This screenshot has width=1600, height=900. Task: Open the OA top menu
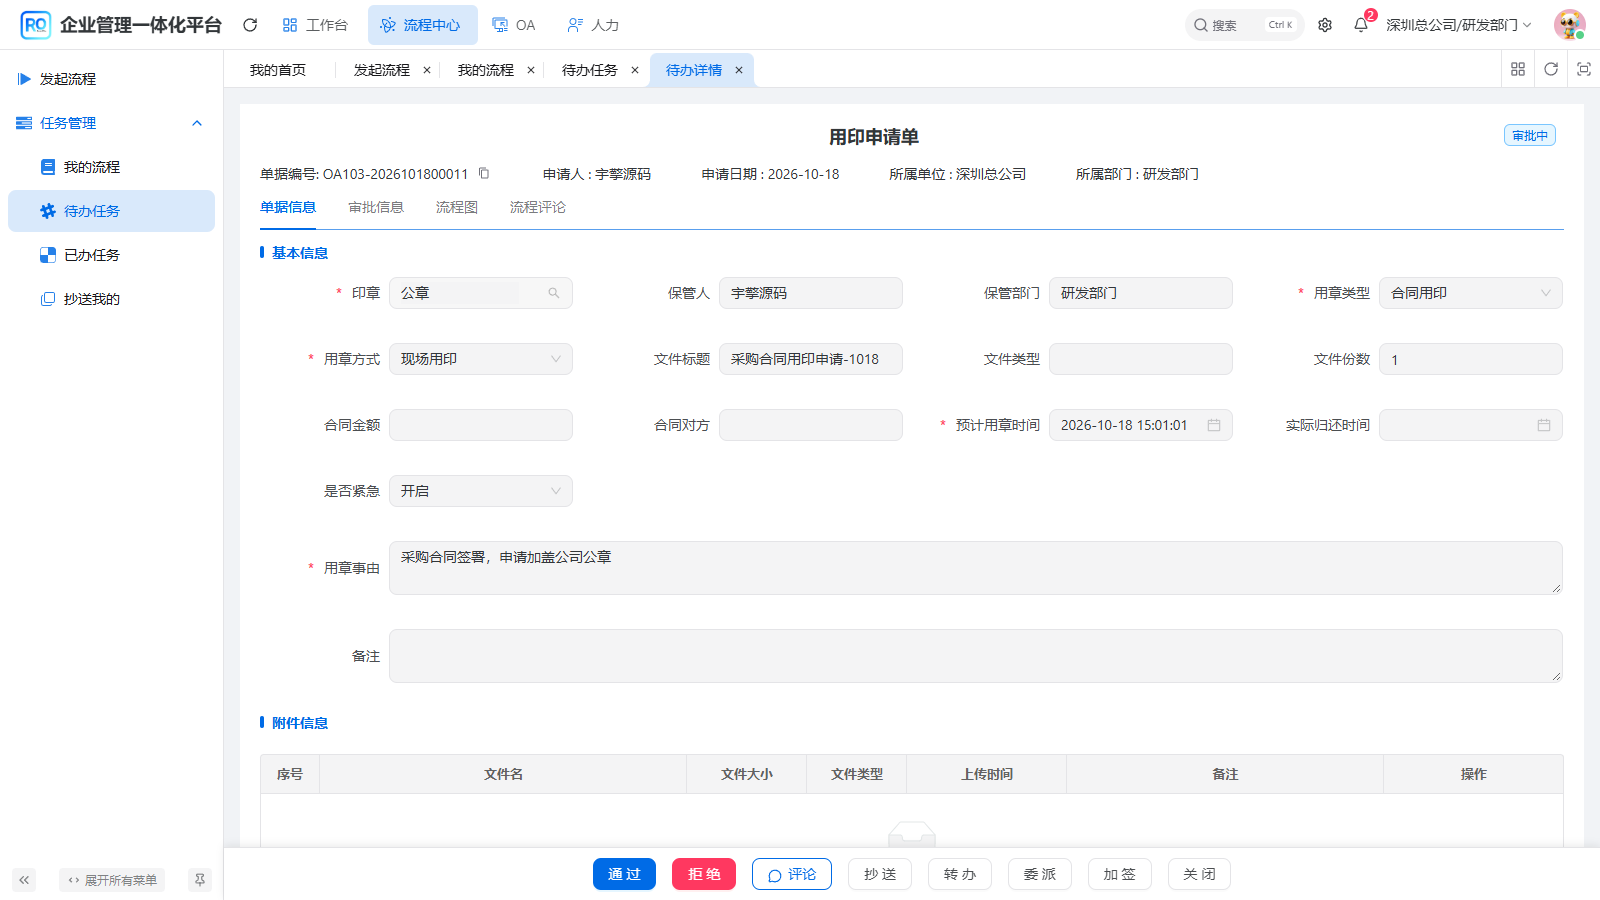514,25
